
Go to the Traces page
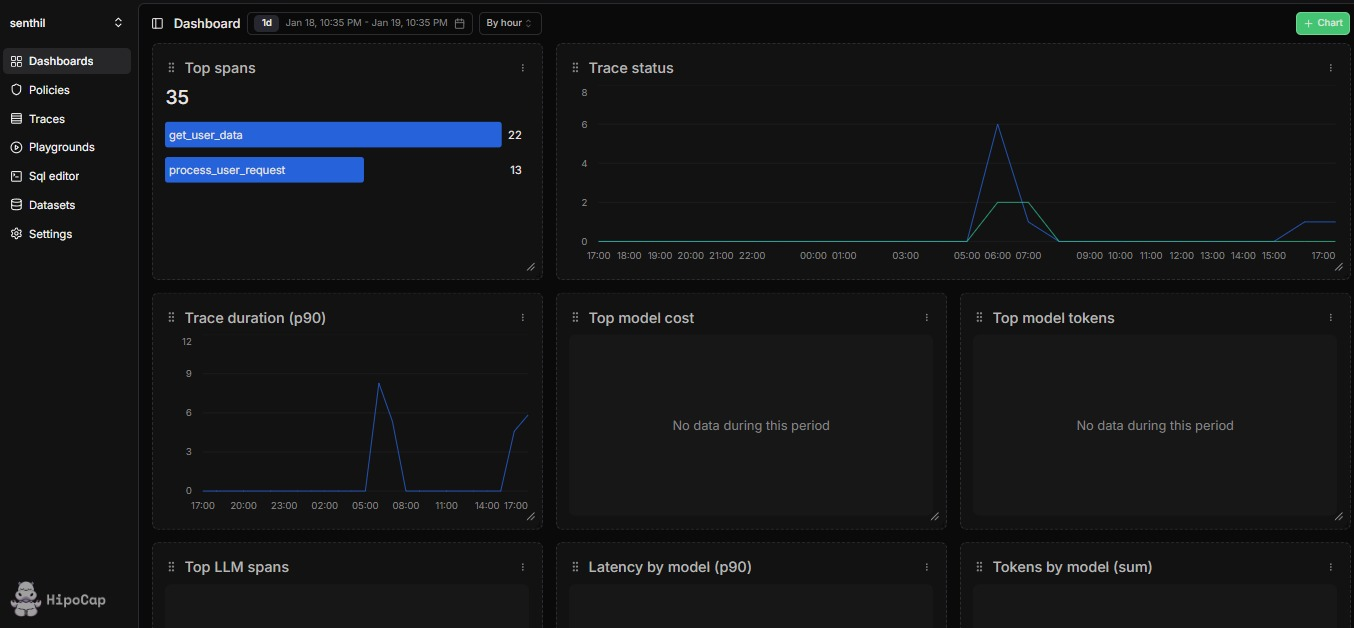coord(66,119)
